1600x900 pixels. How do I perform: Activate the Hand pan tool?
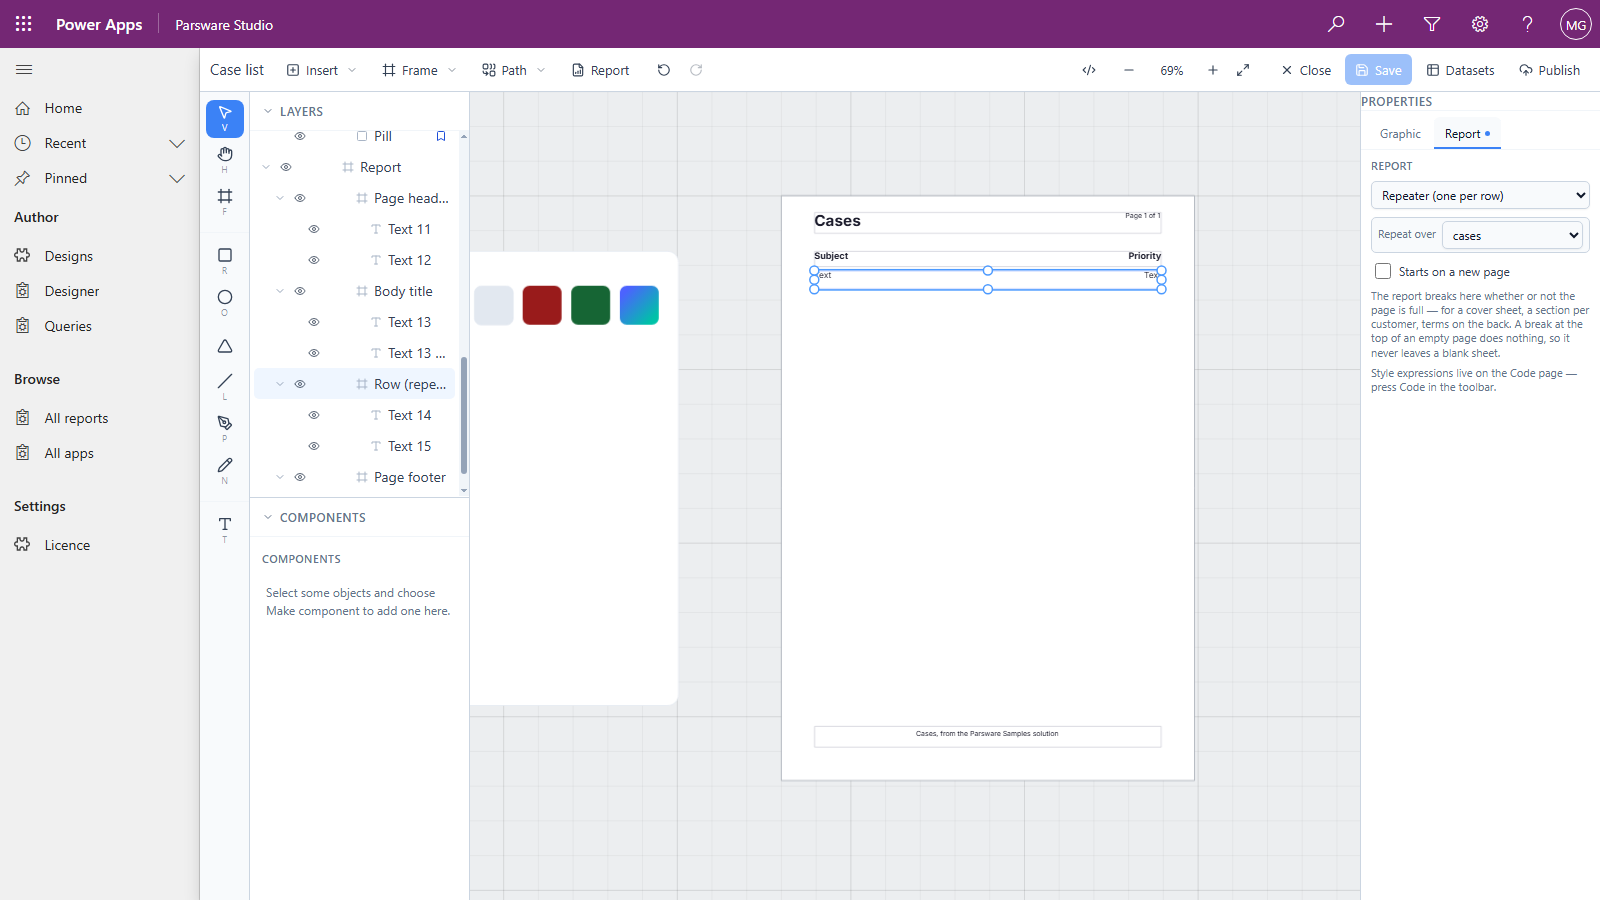(225, 158)
